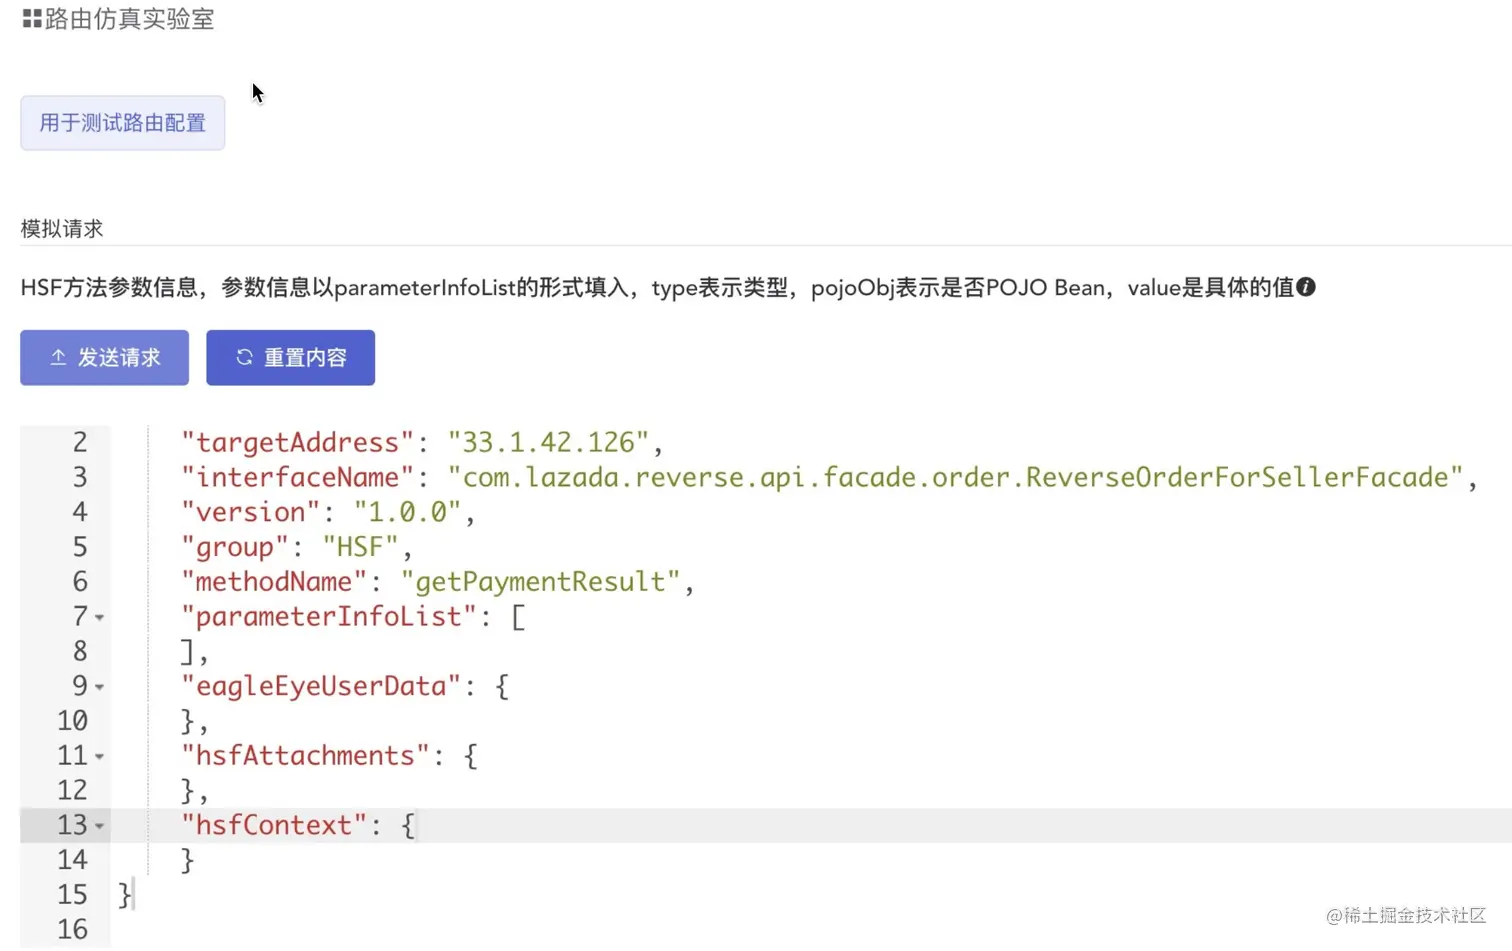Collapse eagleEyeUserData fold arrow on line 9
Image resolution: width=1512 pixels, height=951 pixels.
[99, 687]
